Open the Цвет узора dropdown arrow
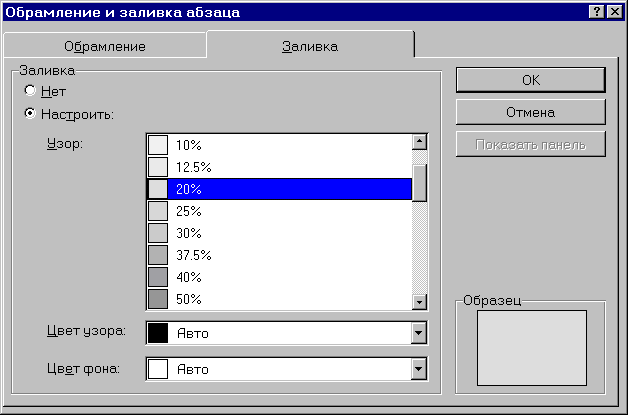Image resolution: width=628 pixels, height=415 pixels. pos(420,333)
